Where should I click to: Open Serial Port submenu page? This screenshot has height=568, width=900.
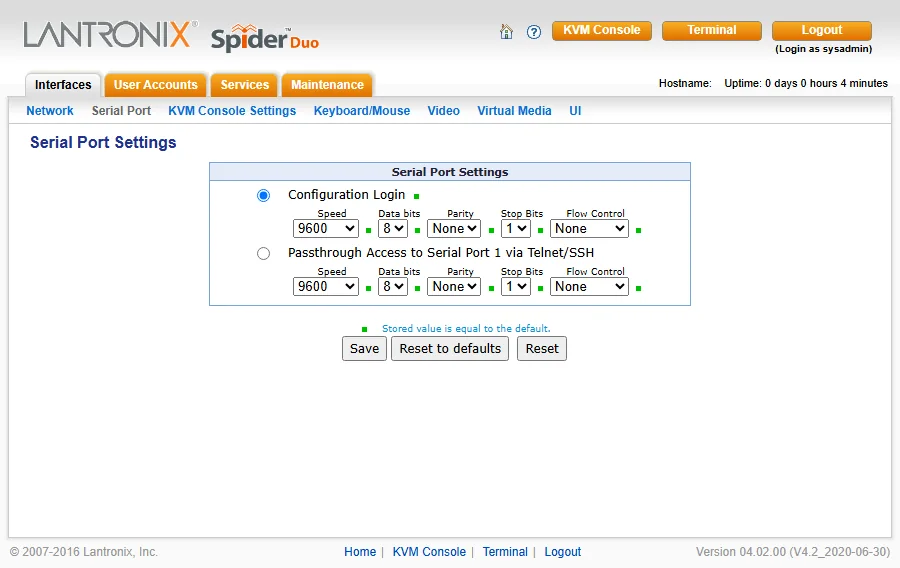coord(121,111)
